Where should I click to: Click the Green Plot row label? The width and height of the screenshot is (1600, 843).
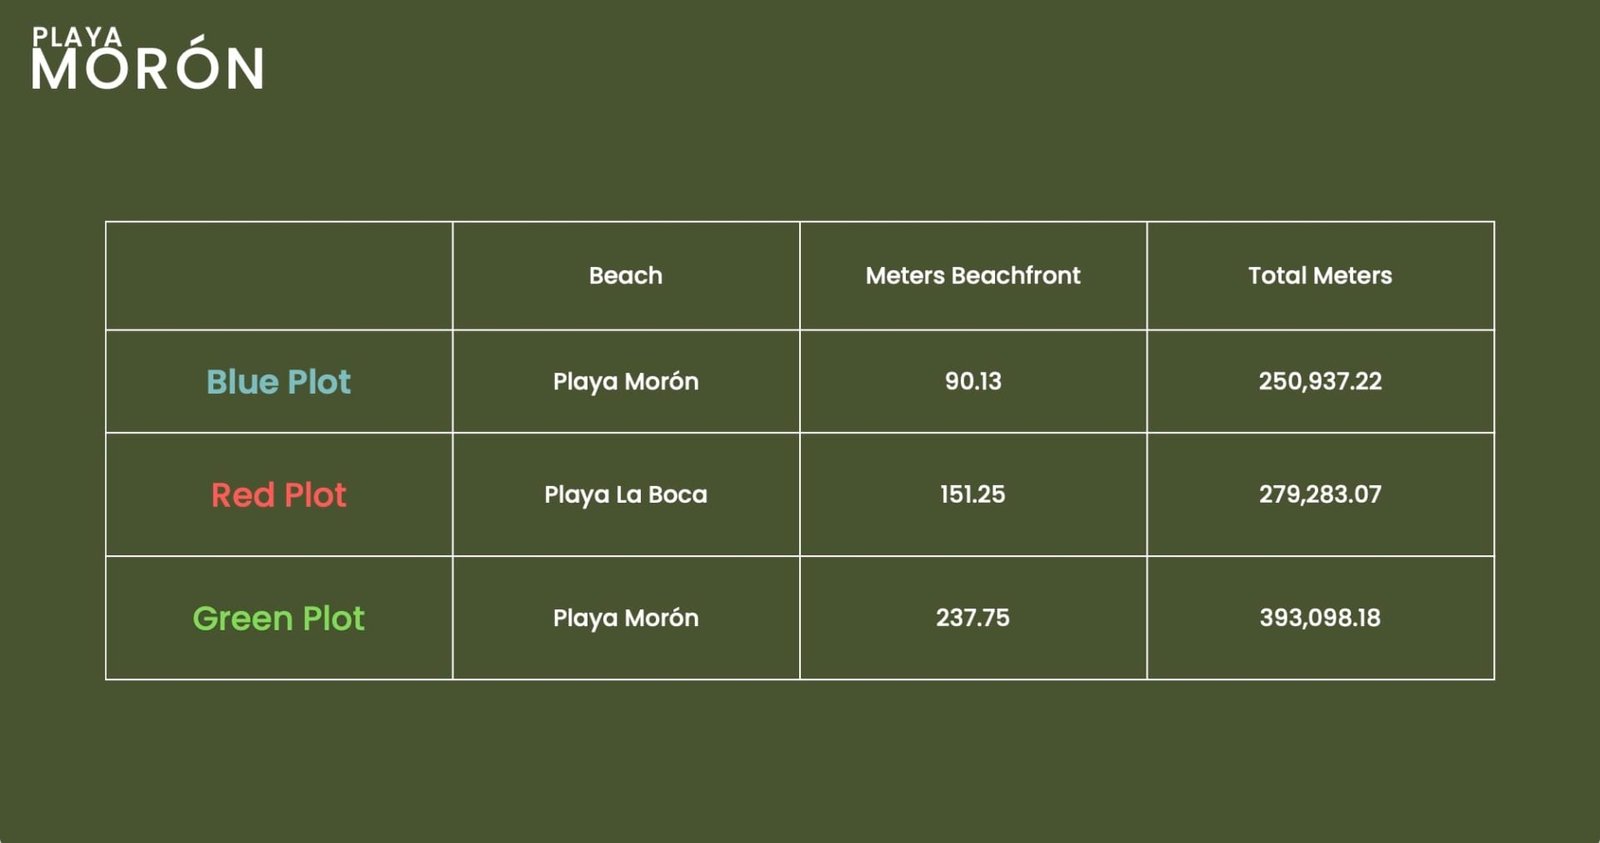(279, 618)
